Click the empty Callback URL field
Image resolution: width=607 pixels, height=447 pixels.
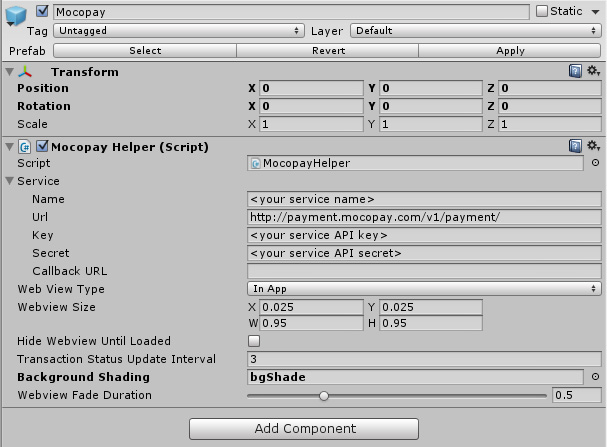[424, 271]
